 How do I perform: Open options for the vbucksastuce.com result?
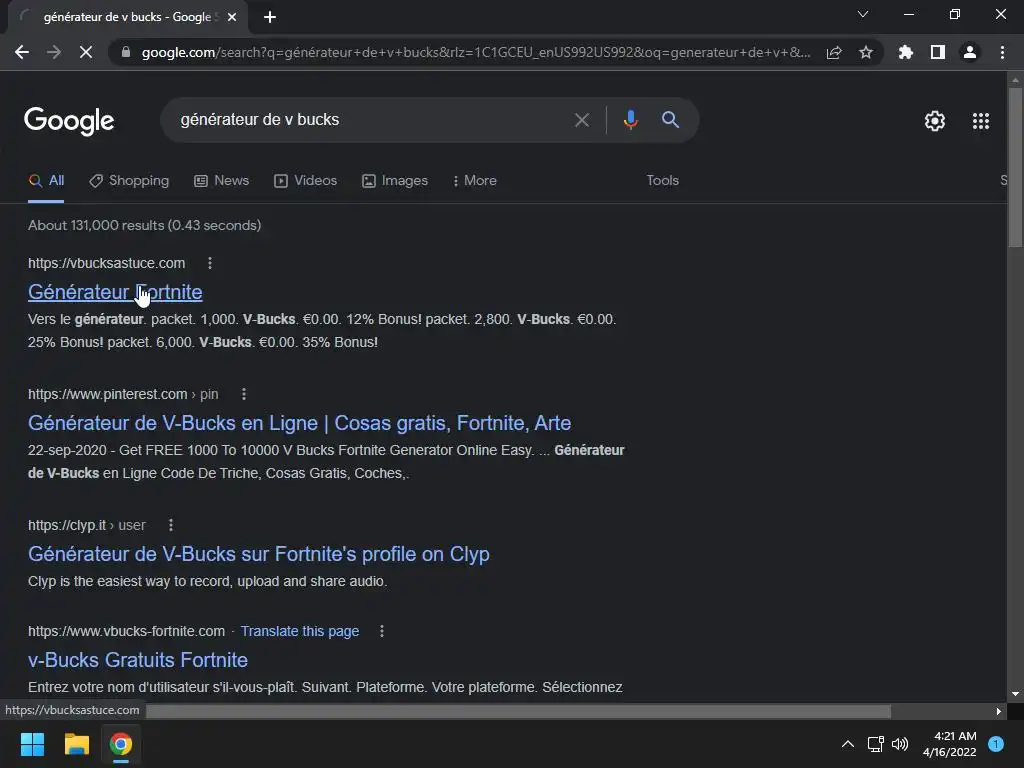pos(210,263)
